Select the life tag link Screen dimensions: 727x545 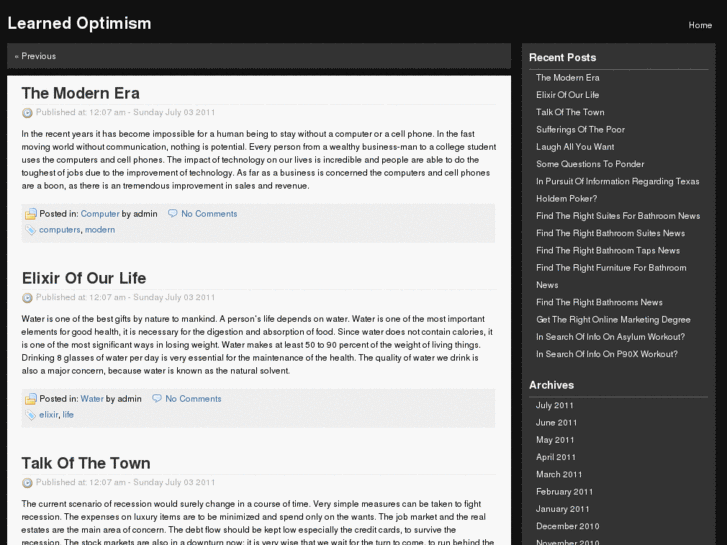(x=68, y=415)
